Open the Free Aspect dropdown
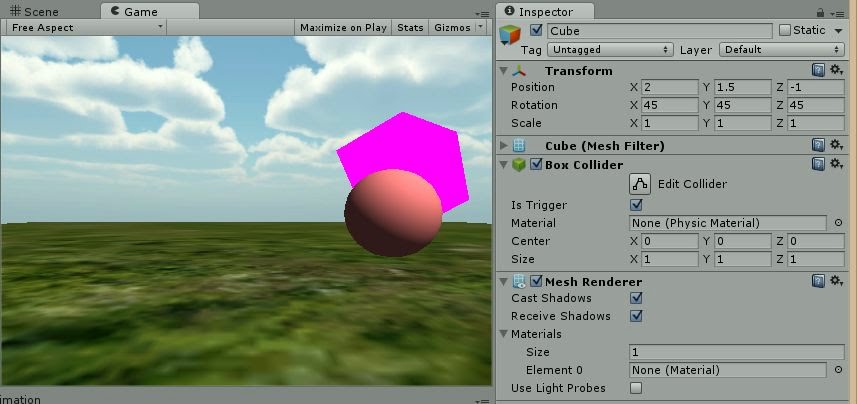 (x=86, y=27)
